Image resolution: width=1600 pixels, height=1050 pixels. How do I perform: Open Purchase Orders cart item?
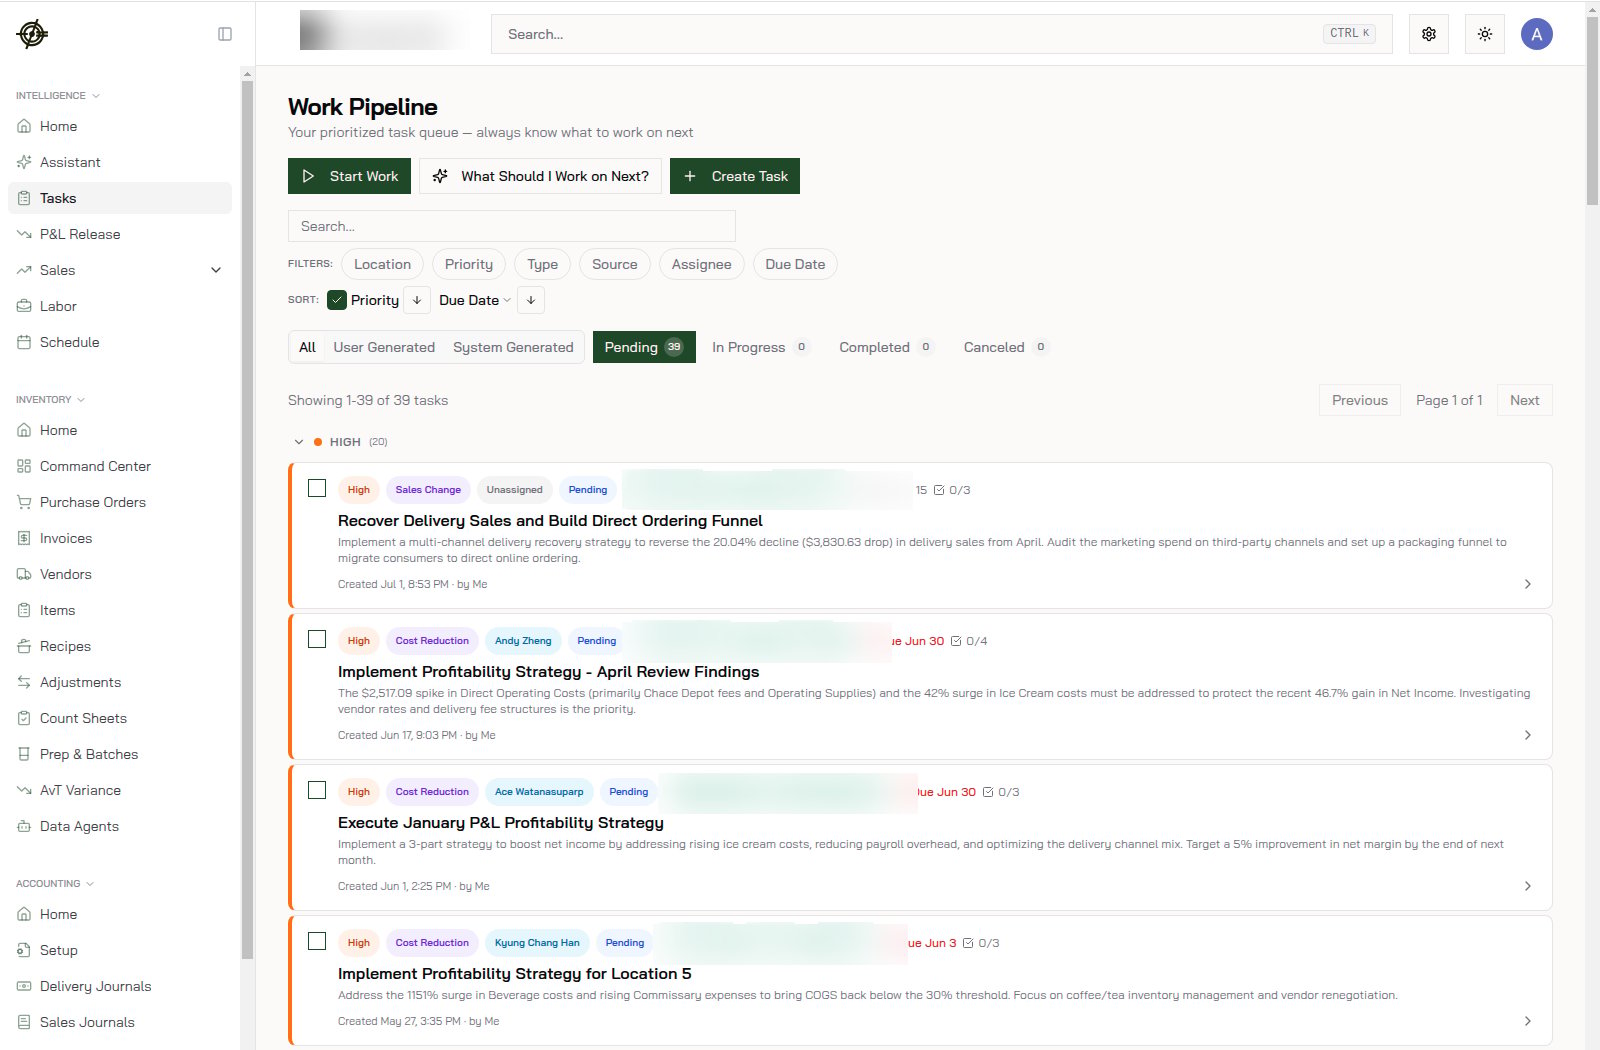(x=120, y=502)
